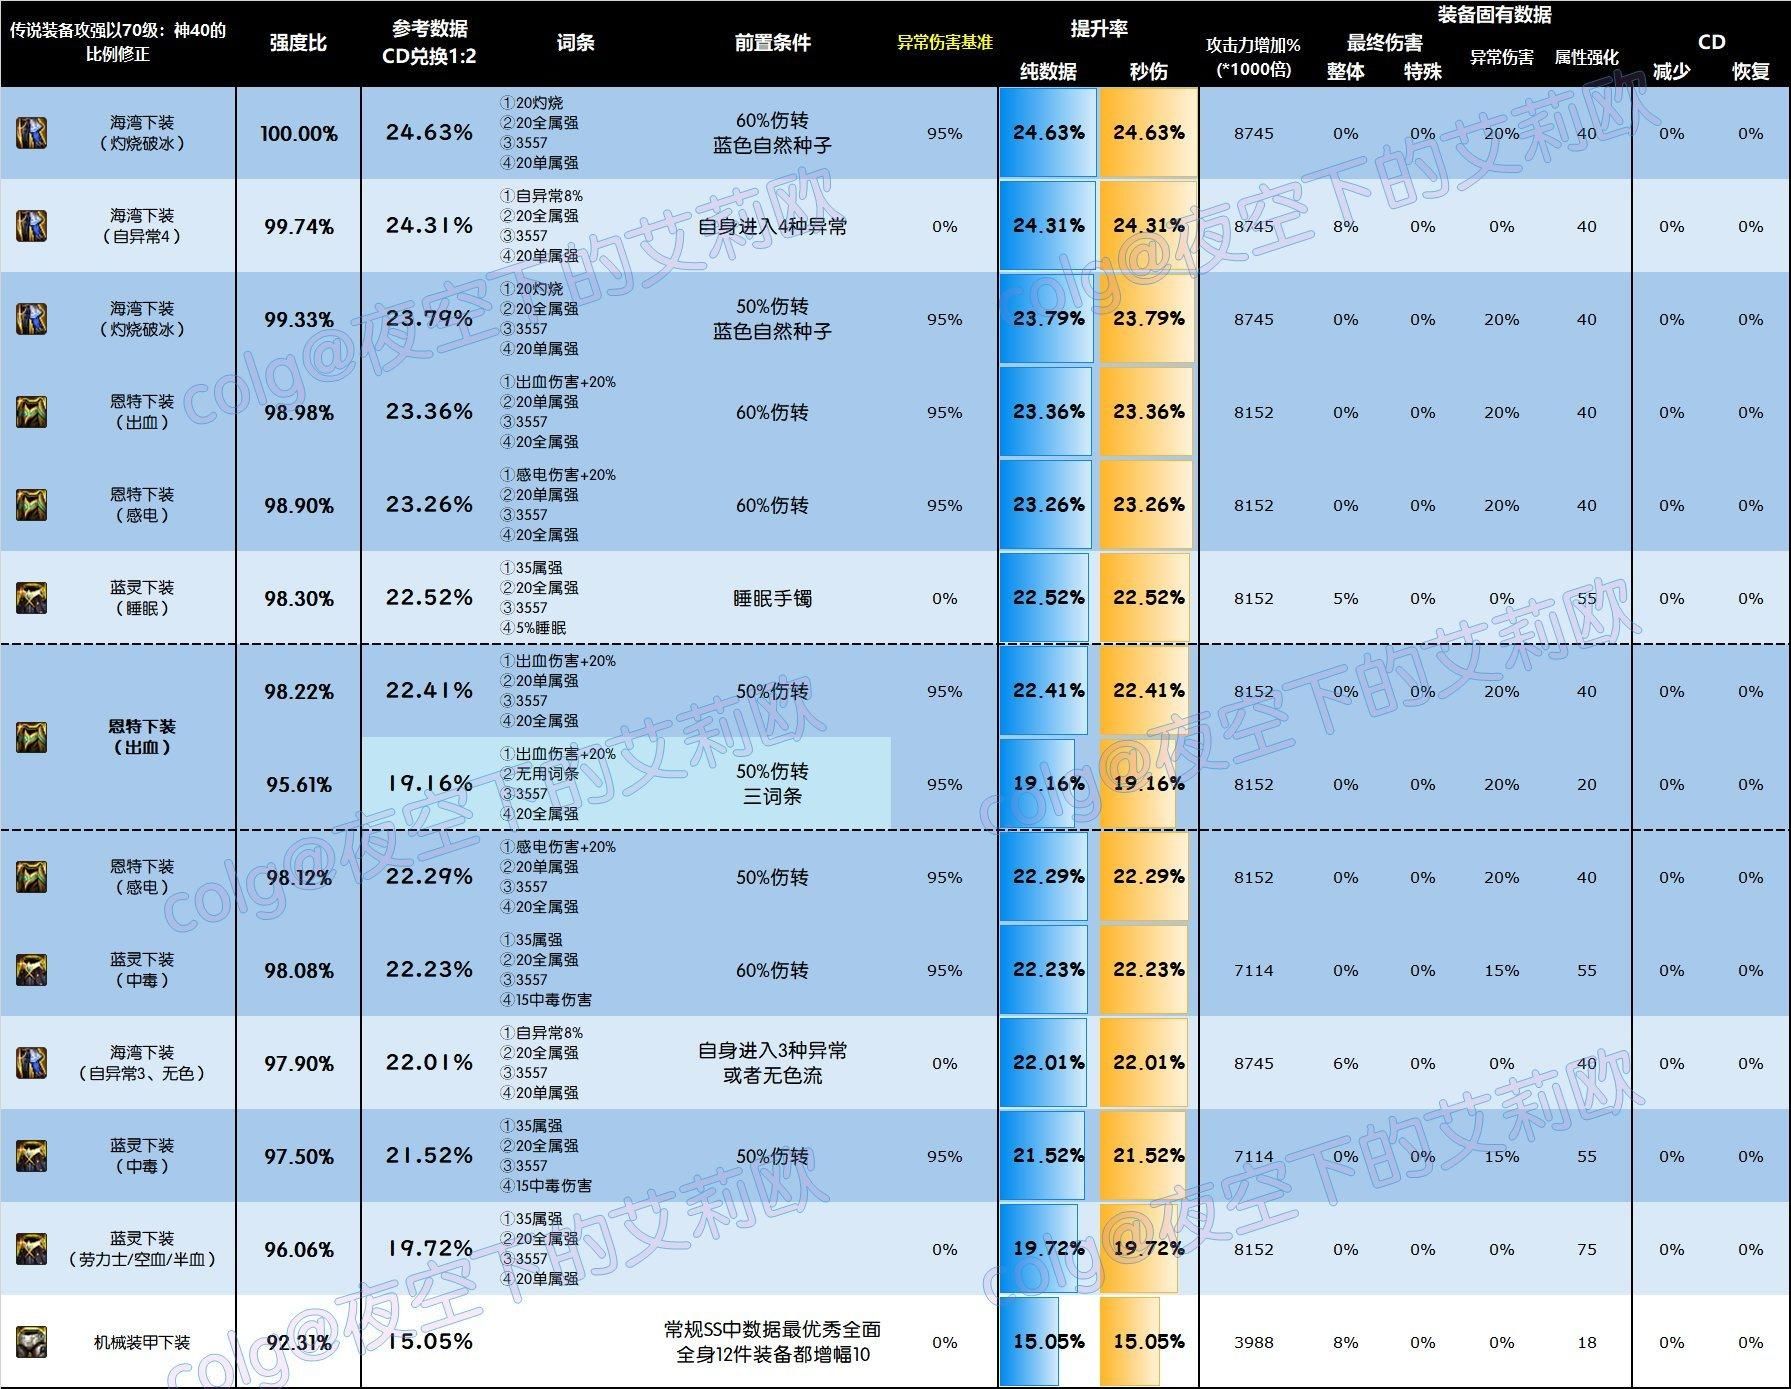The width and height of the screenshot is (1791, 1389).
Task: Click the orange 19.72% 秒伤 bar
Action: pos(1138,1249)
